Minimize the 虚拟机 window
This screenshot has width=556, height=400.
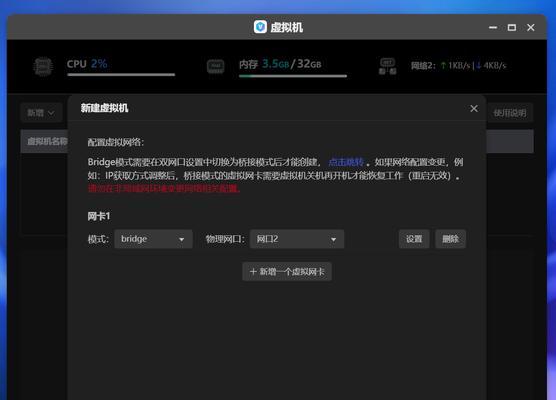point(493,27)
